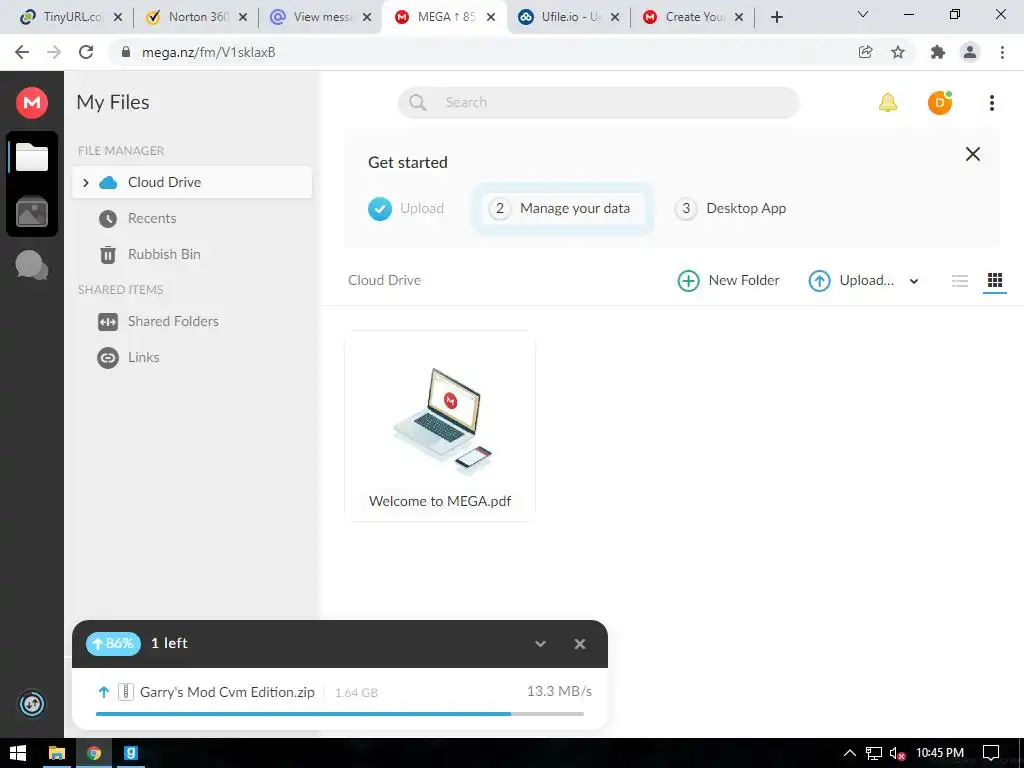Open the Windows notification center

[x=991, y=753]
